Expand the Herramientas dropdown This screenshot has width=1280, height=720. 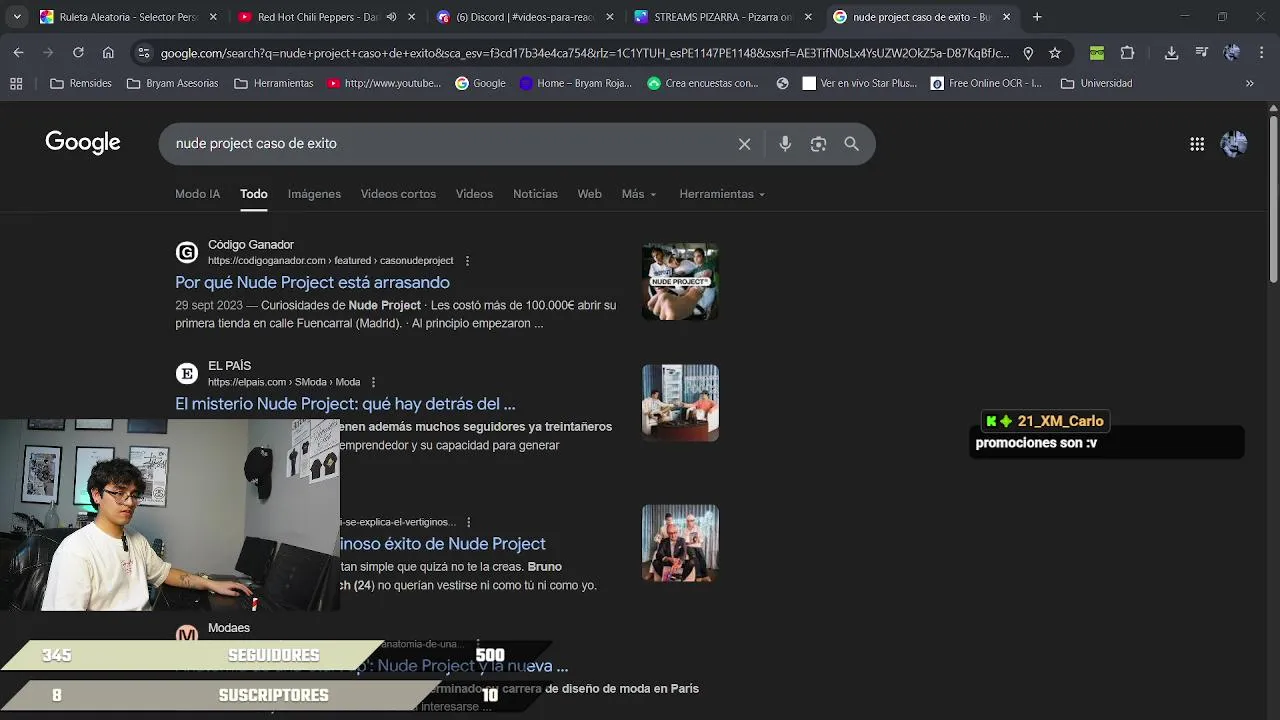point(722,194)
